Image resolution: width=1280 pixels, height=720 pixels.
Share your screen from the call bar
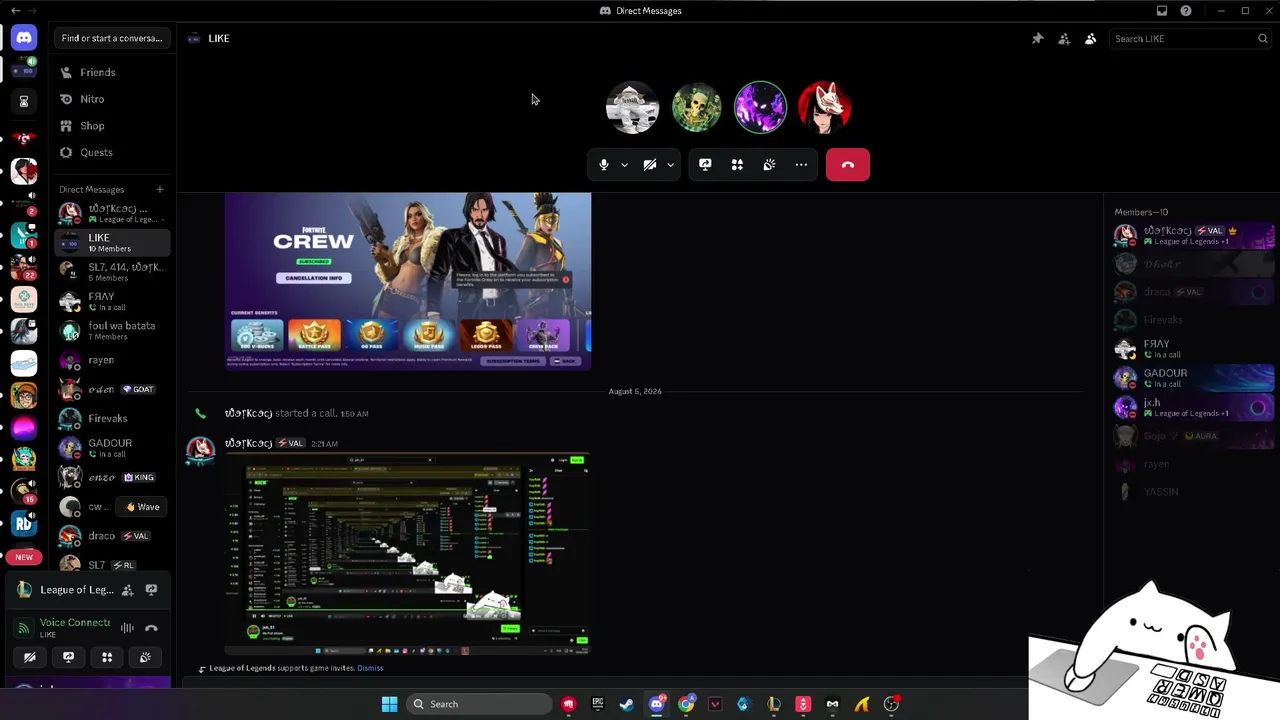[x=705, y=165]
